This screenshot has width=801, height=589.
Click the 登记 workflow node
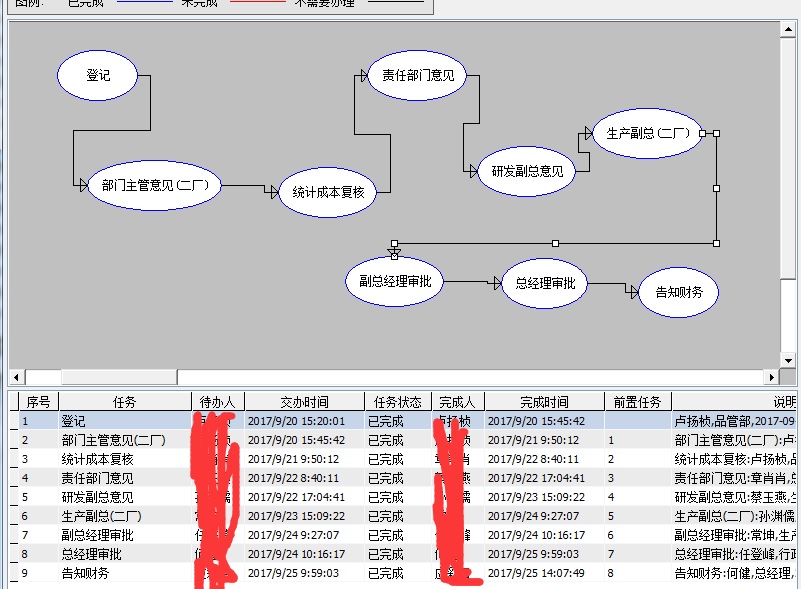click(x=97, y=75)
